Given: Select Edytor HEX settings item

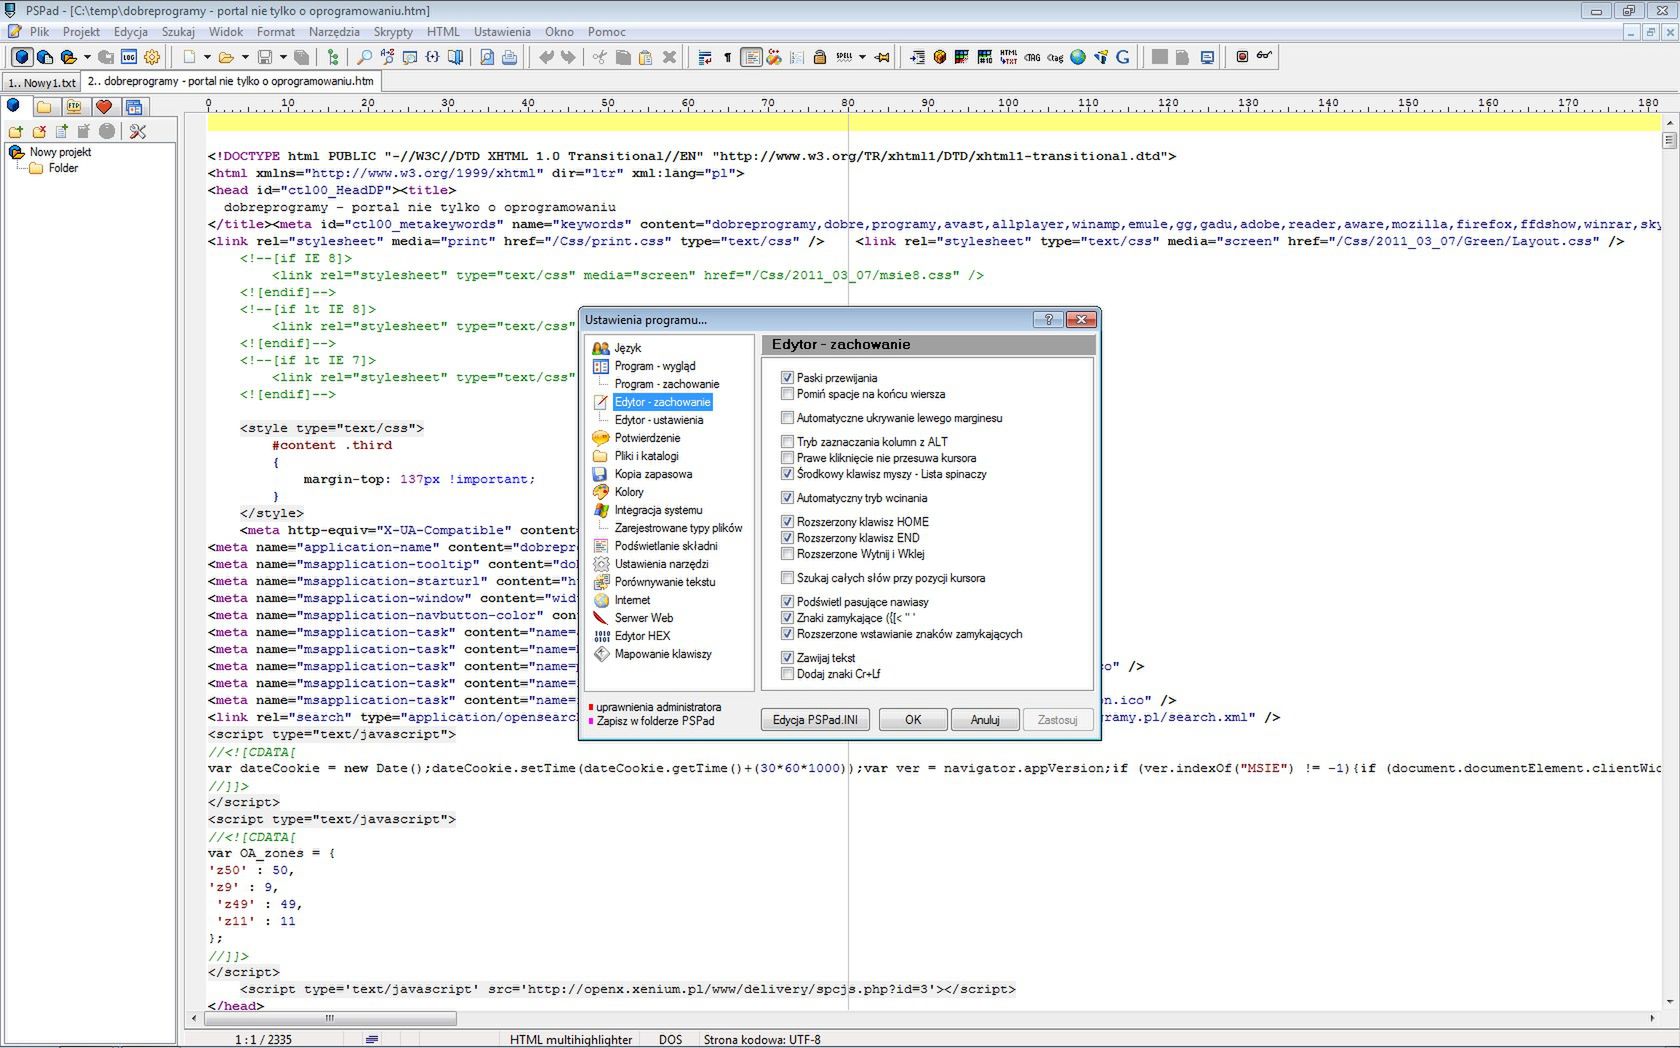Looking at the screenshot, I should pyautogui.click(x=642, y=636).
